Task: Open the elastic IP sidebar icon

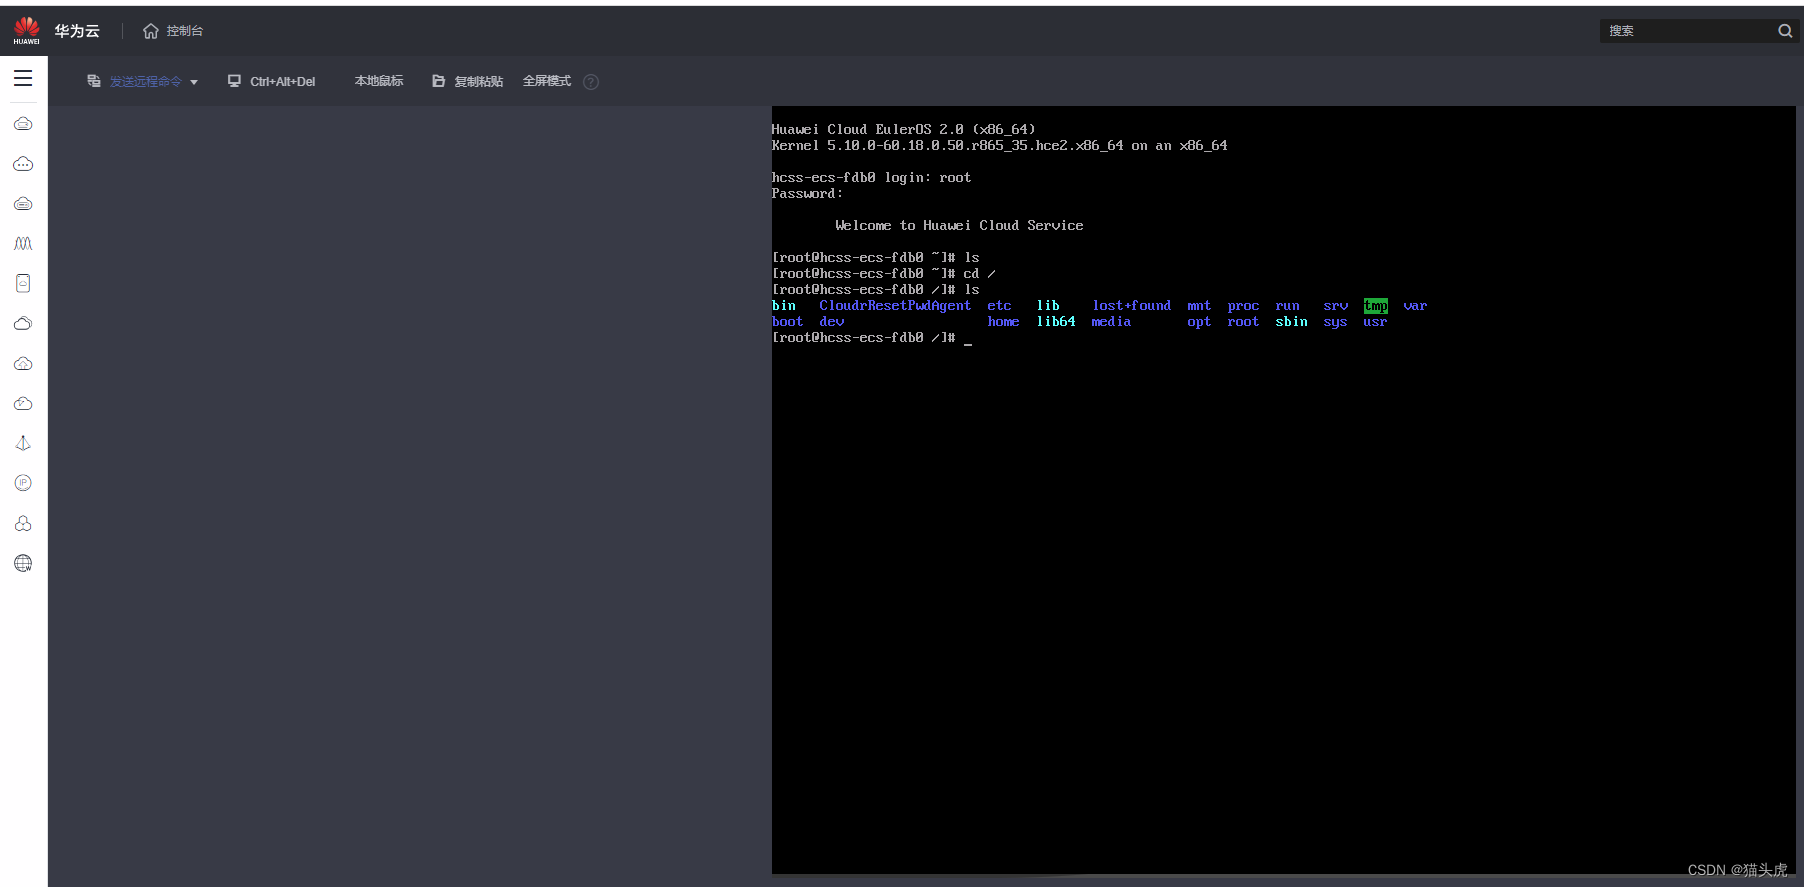Action: click(23, 483)
